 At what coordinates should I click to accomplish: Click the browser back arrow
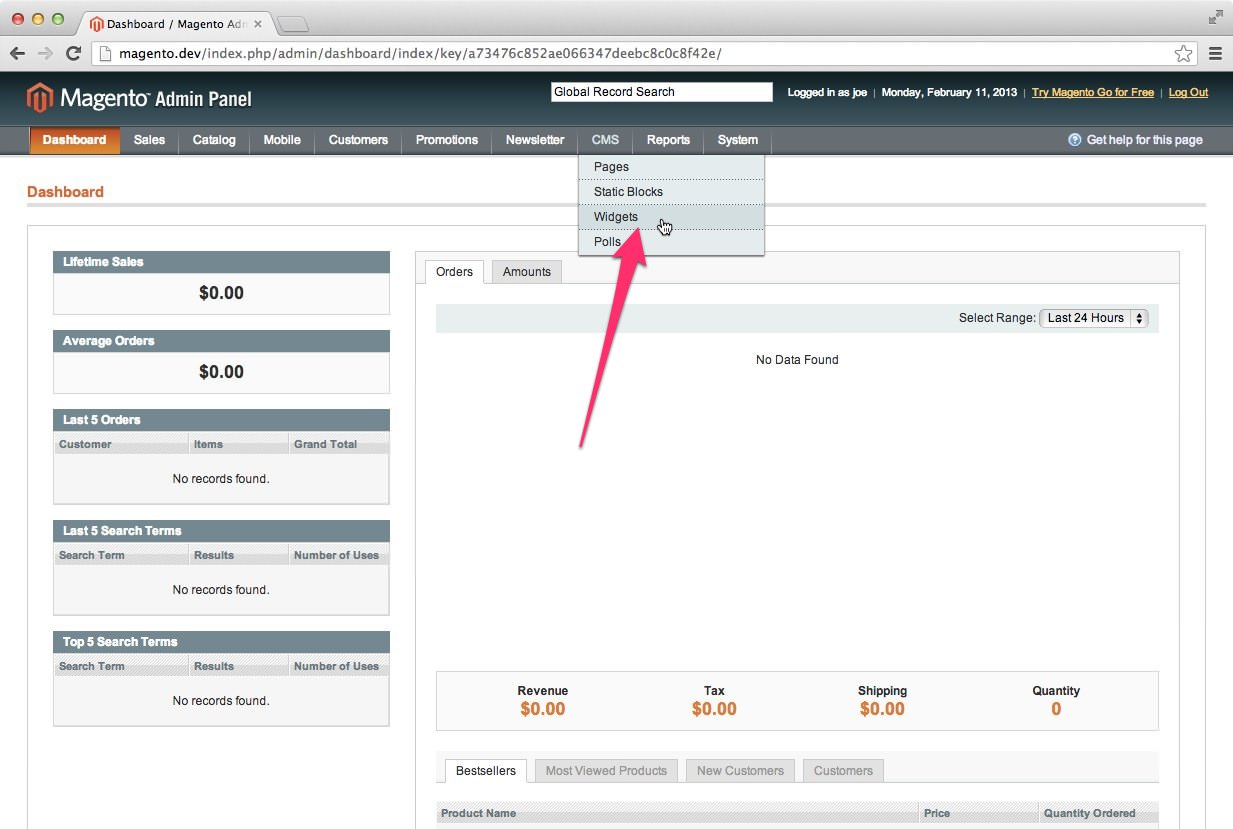point(17,54)
